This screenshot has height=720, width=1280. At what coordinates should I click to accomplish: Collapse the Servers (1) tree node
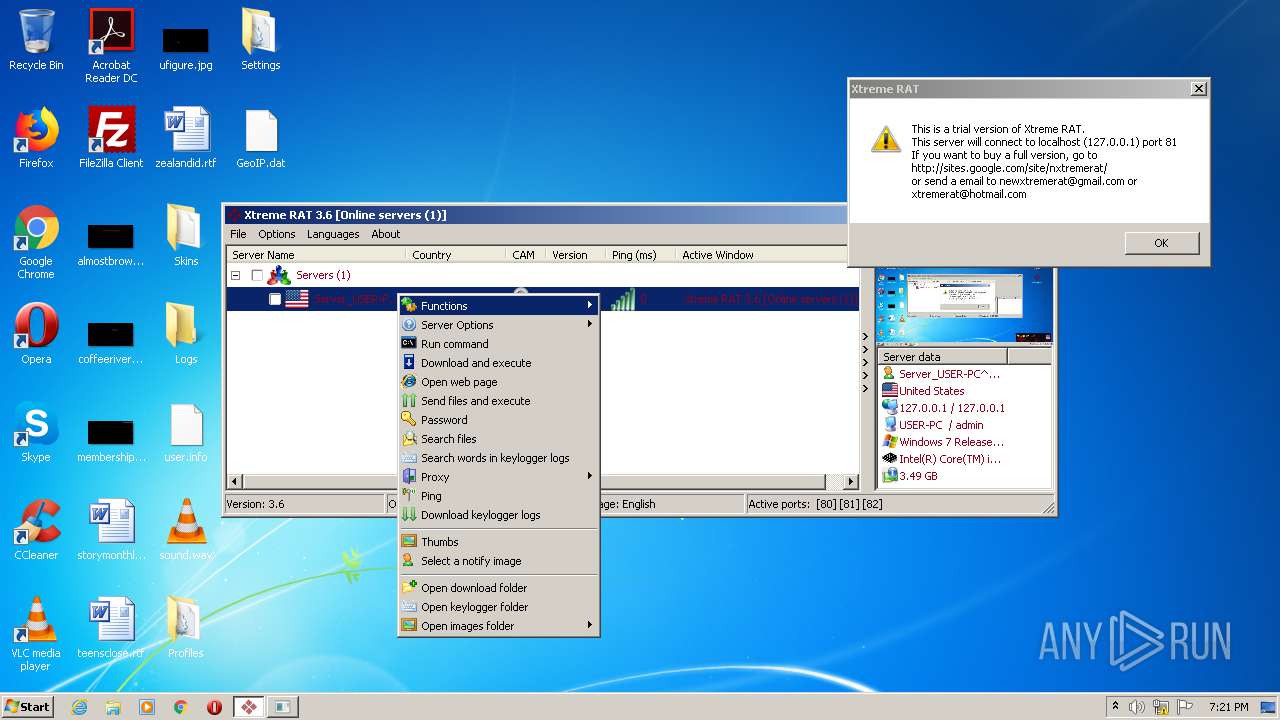pos(236,275)
